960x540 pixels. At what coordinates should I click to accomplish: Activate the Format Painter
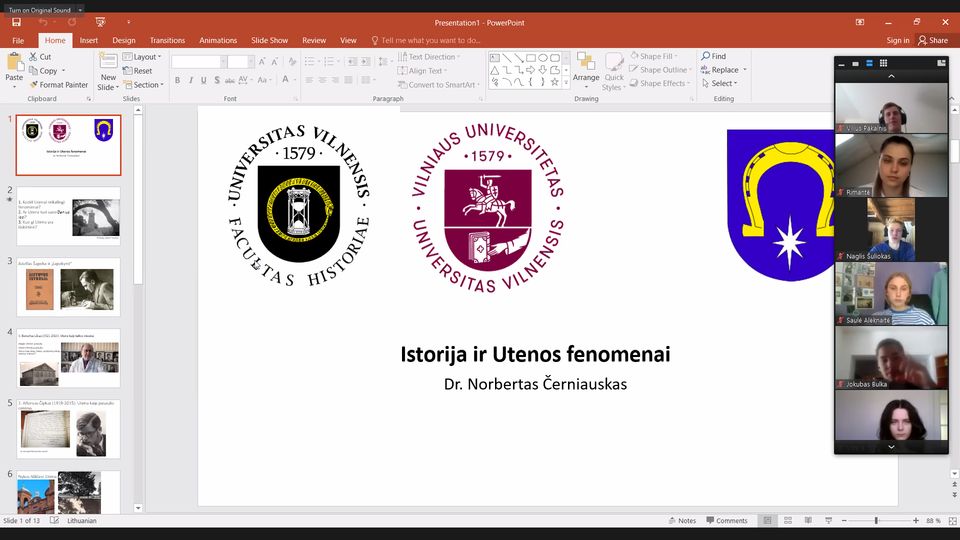(x=59, y=84)
